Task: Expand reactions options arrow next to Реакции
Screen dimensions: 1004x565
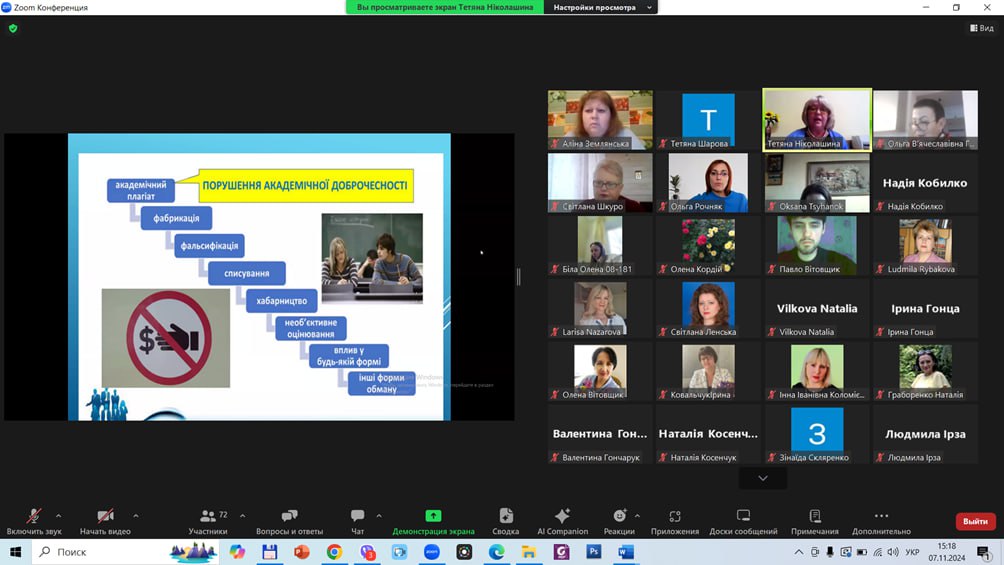Action: pos(637,516)
